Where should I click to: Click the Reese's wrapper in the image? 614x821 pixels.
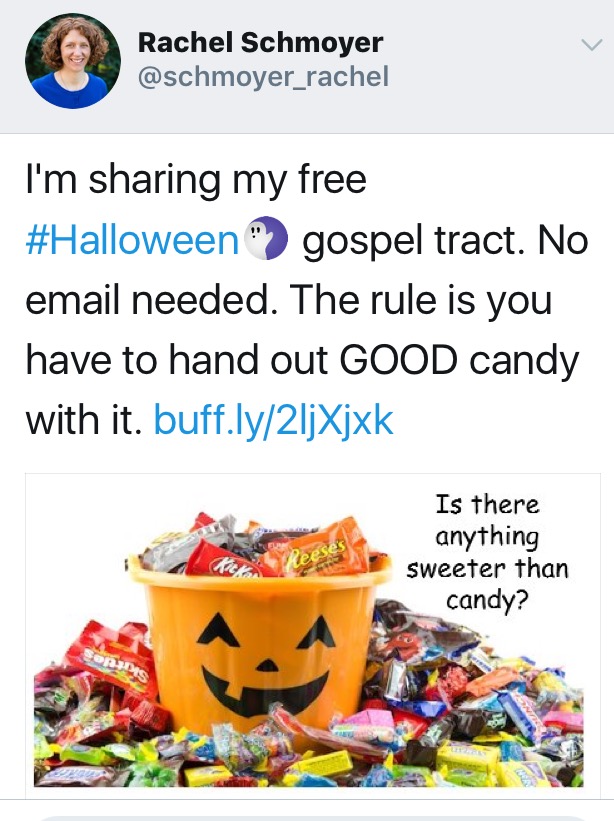(x=318, y=554)
